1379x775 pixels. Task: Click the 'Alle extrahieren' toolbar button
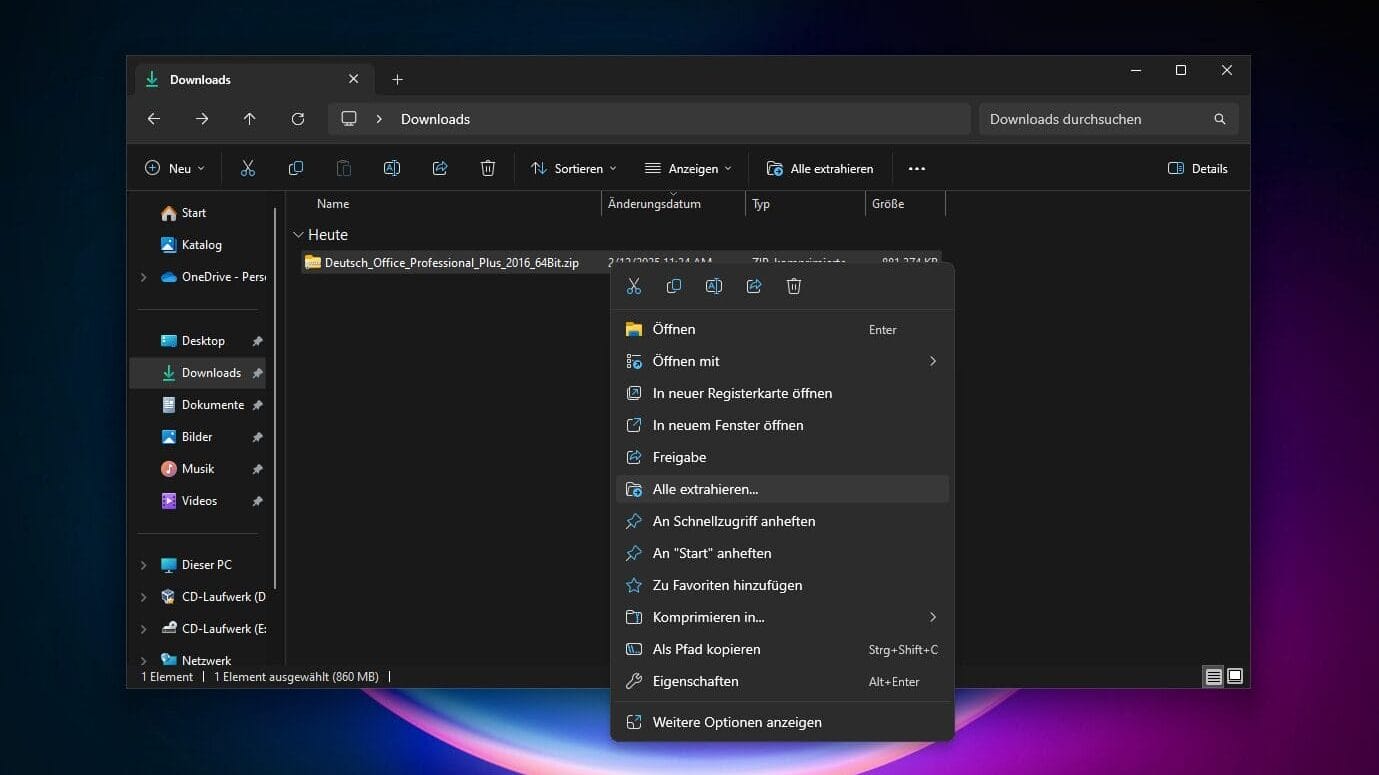pos(820,169)
